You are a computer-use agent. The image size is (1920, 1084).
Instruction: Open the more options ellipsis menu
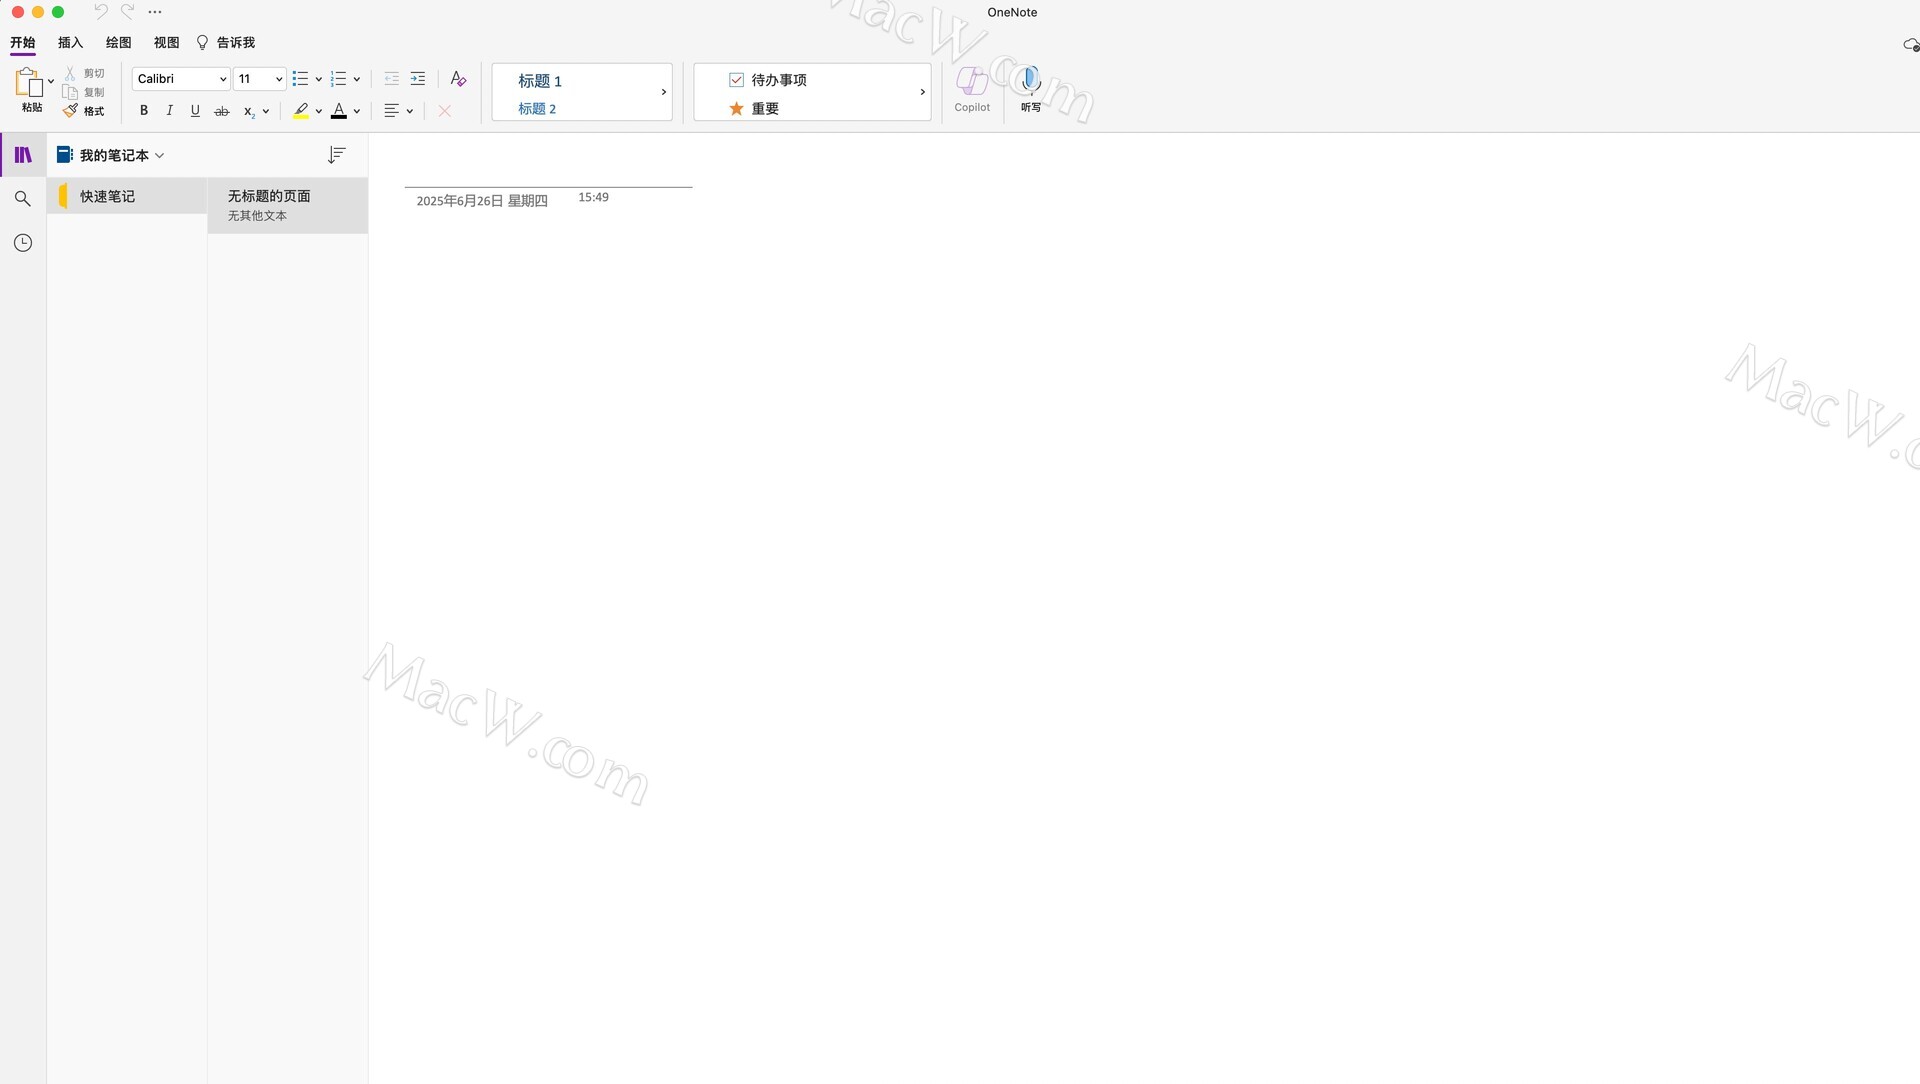coord(155,12)
